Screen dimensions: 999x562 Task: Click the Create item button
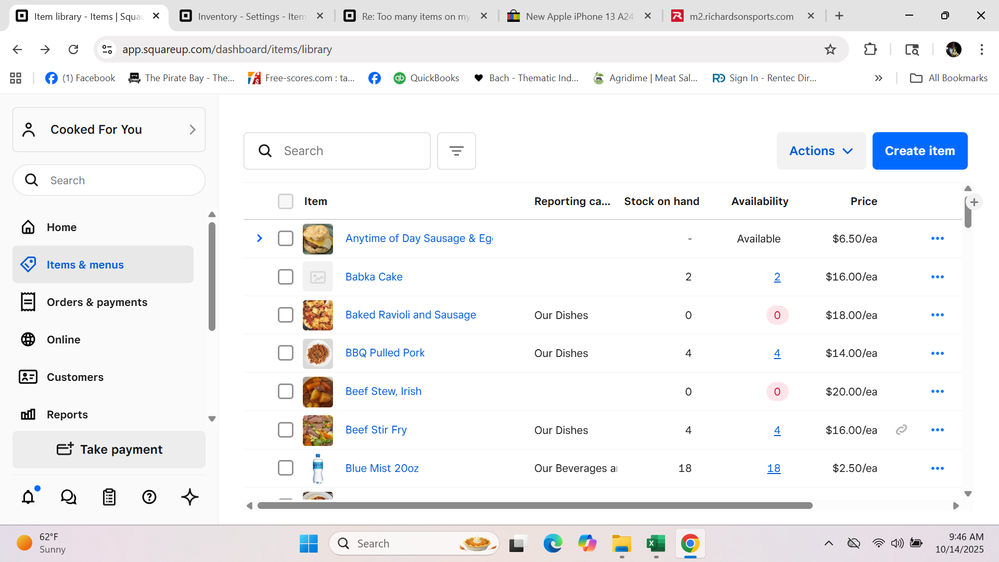[919, 151]
